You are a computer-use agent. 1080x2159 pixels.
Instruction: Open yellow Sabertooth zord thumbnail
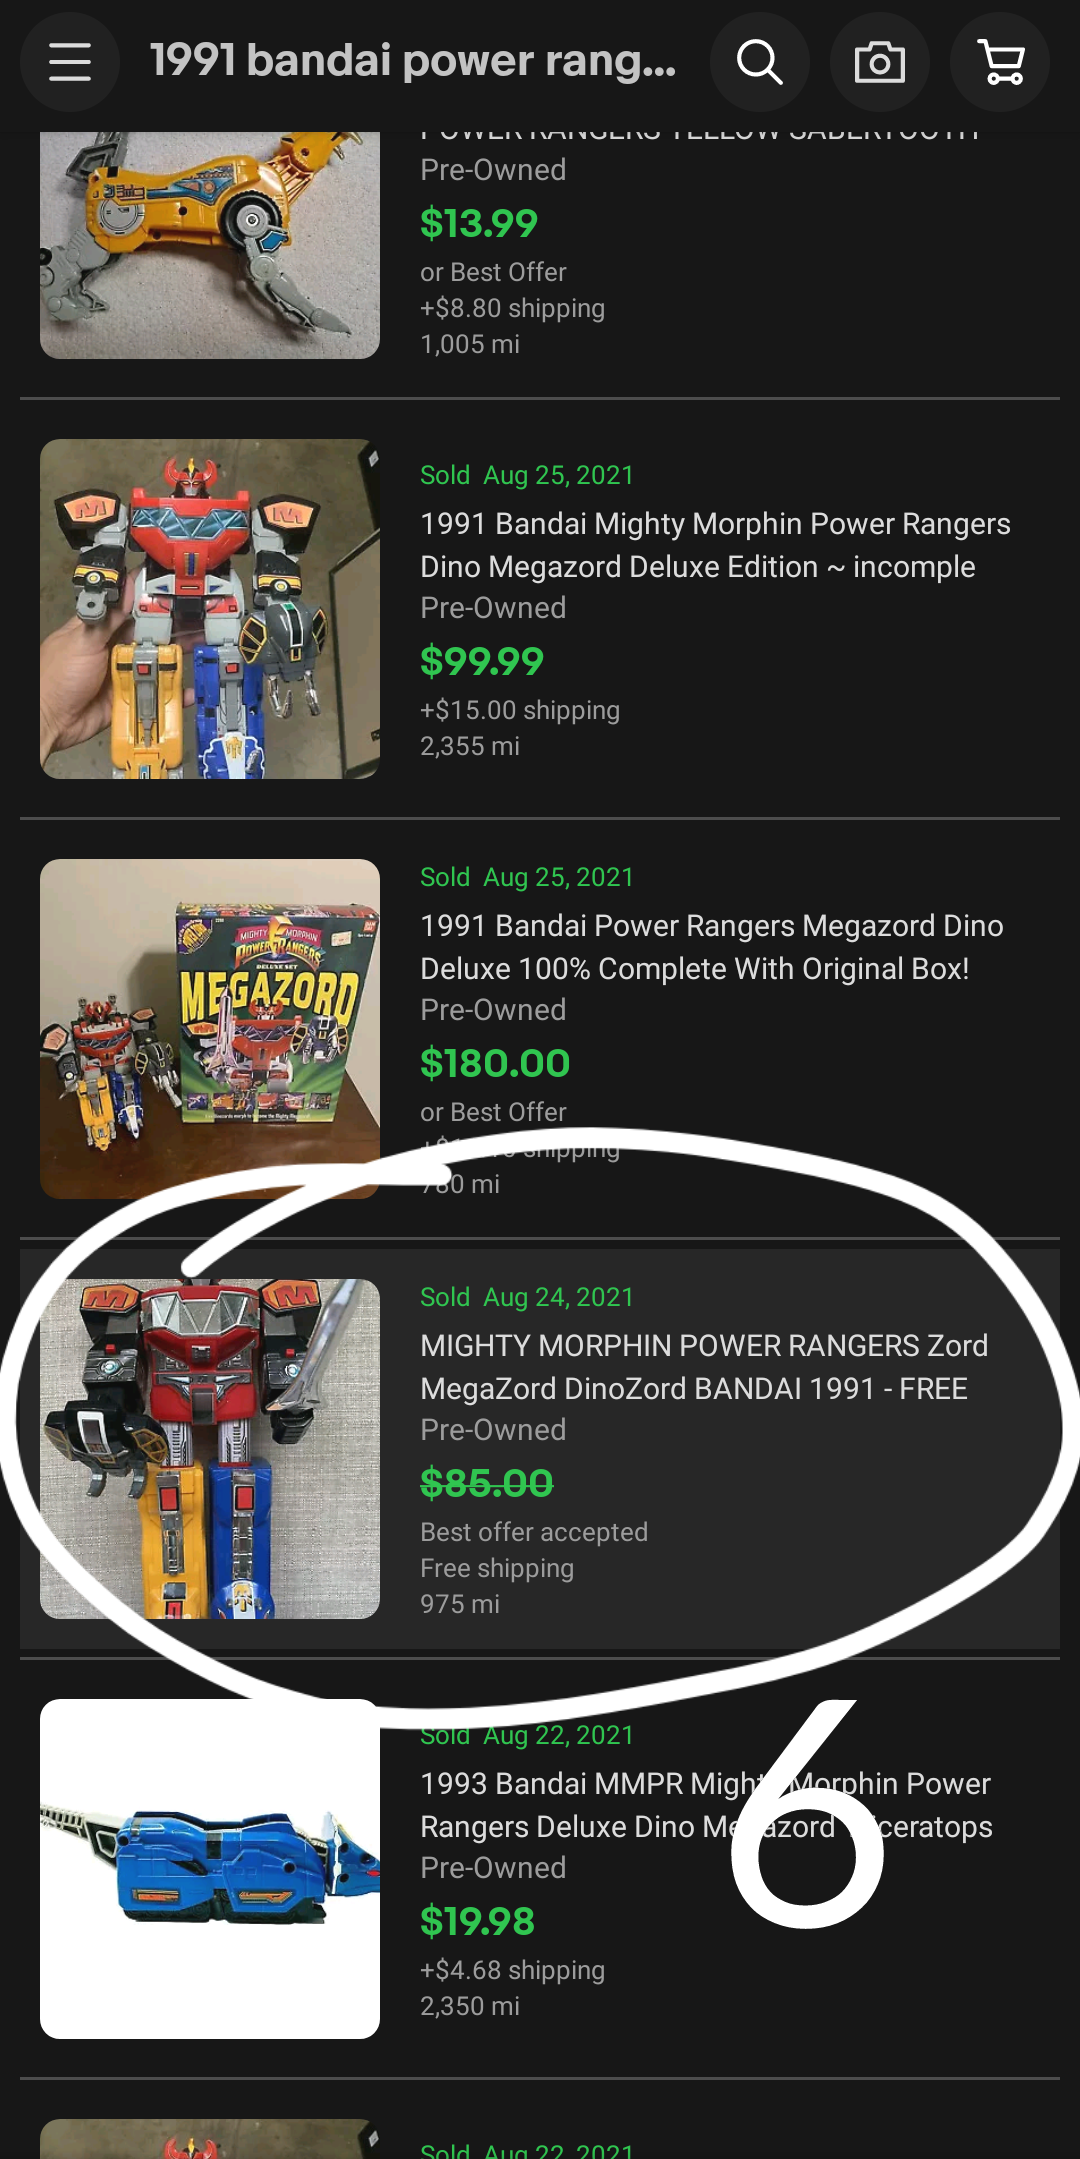[210, 245]
